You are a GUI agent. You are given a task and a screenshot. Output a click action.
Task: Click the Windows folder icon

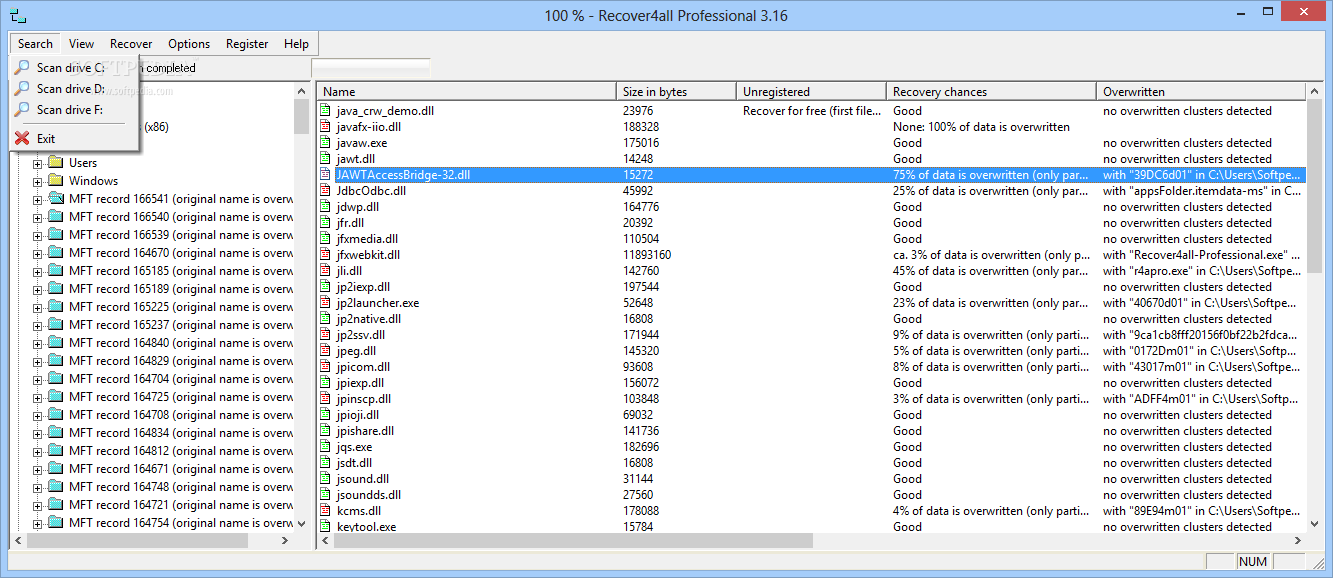pos(56,181)
